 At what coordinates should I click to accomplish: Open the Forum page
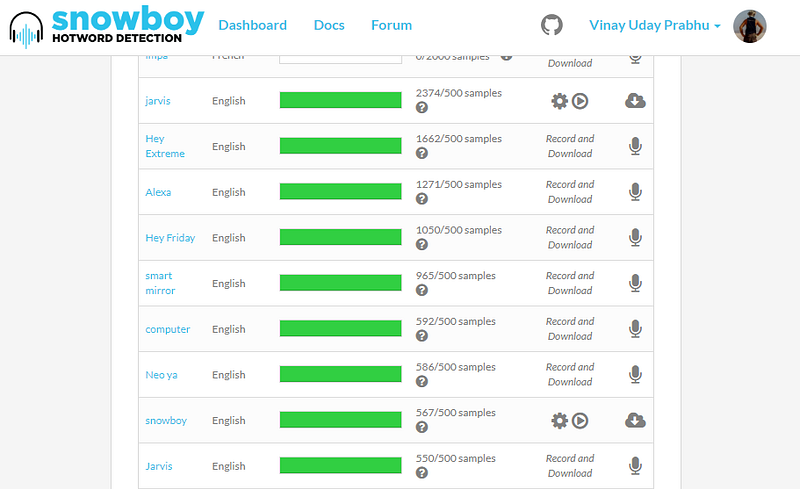click(x=391, y=25)
